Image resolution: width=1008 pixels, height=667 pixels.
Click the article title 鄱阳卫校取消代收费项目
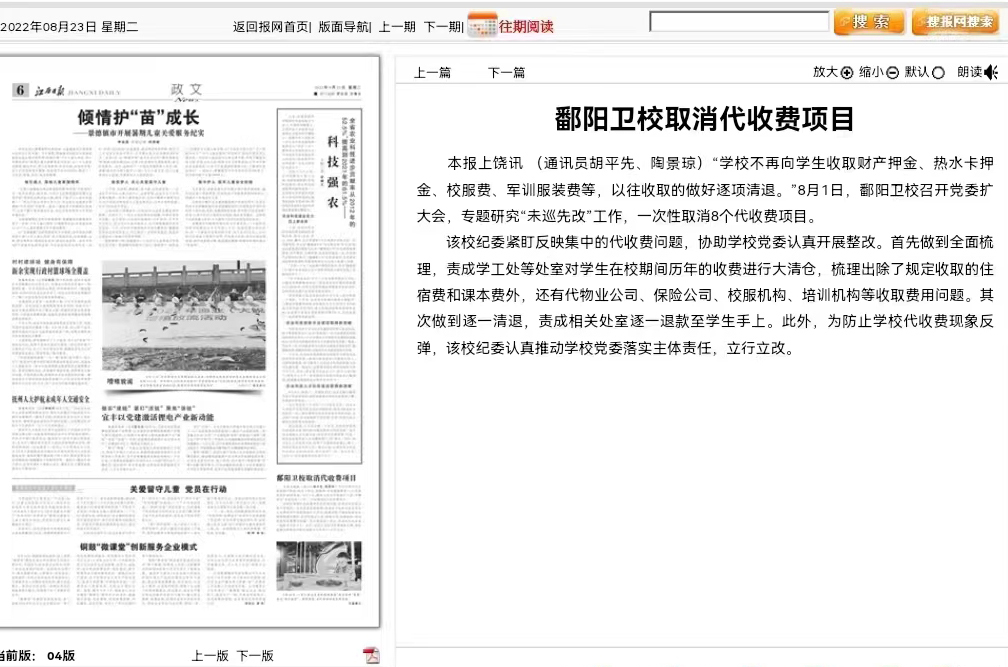704,119
